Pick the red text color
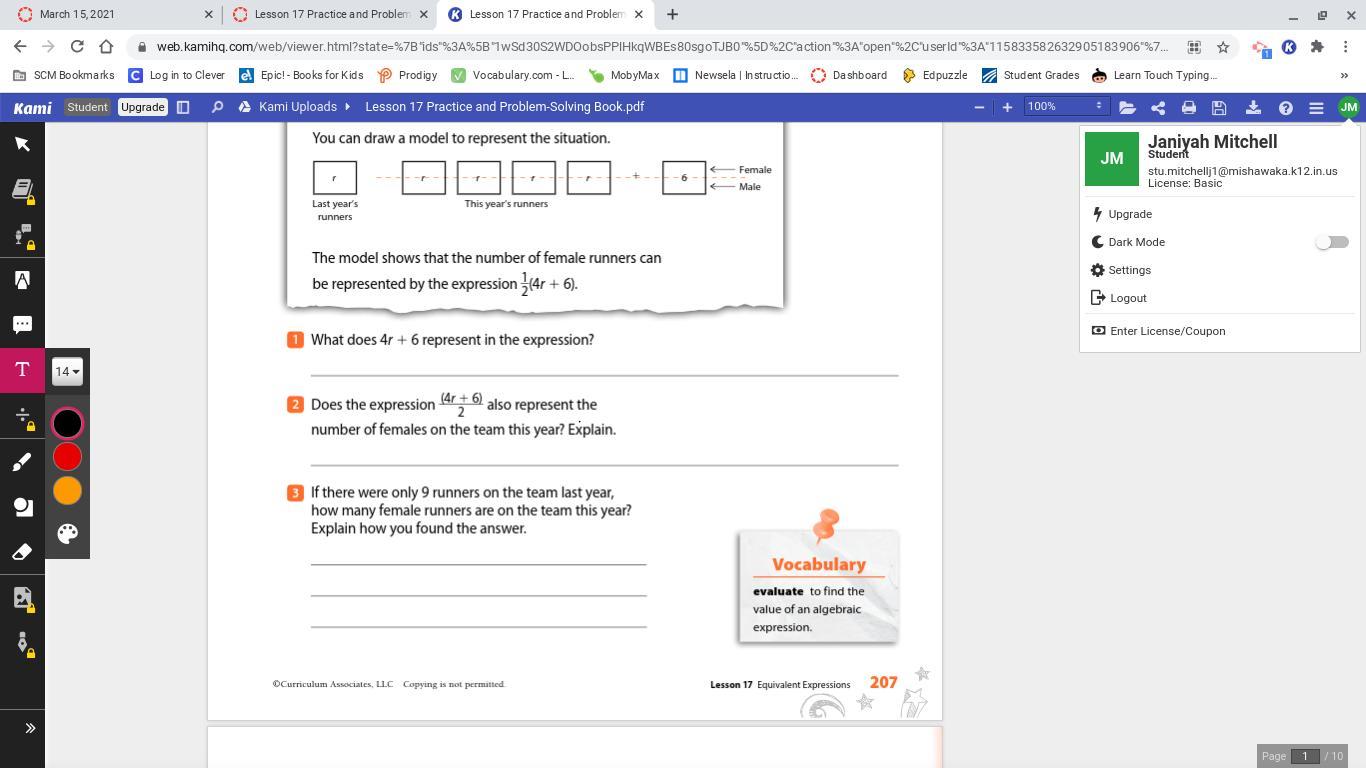1366x768 pixels. point(67,457)
